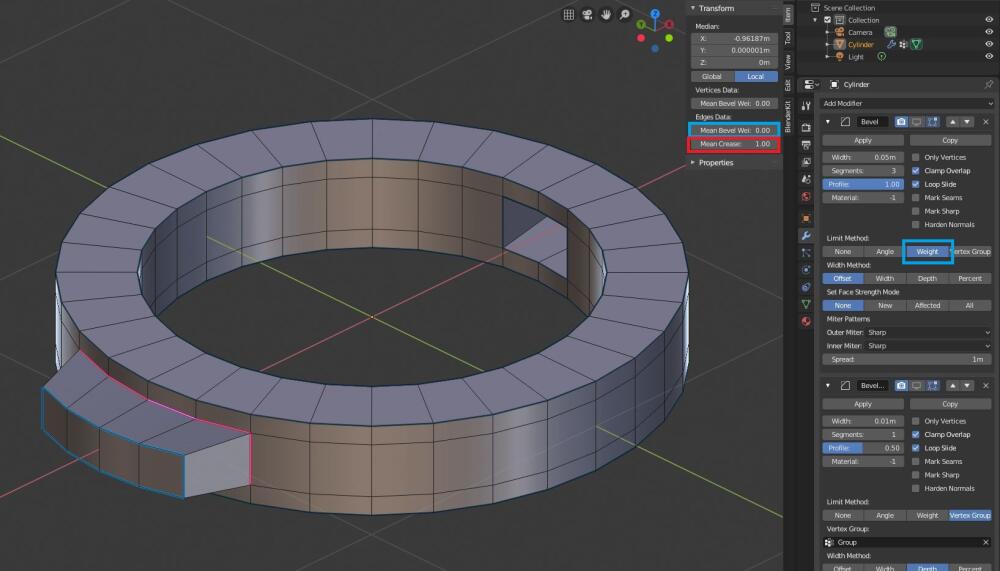Open the Object Constraints tab icon
Screen dimensions: 1000x571
[806, 287]
